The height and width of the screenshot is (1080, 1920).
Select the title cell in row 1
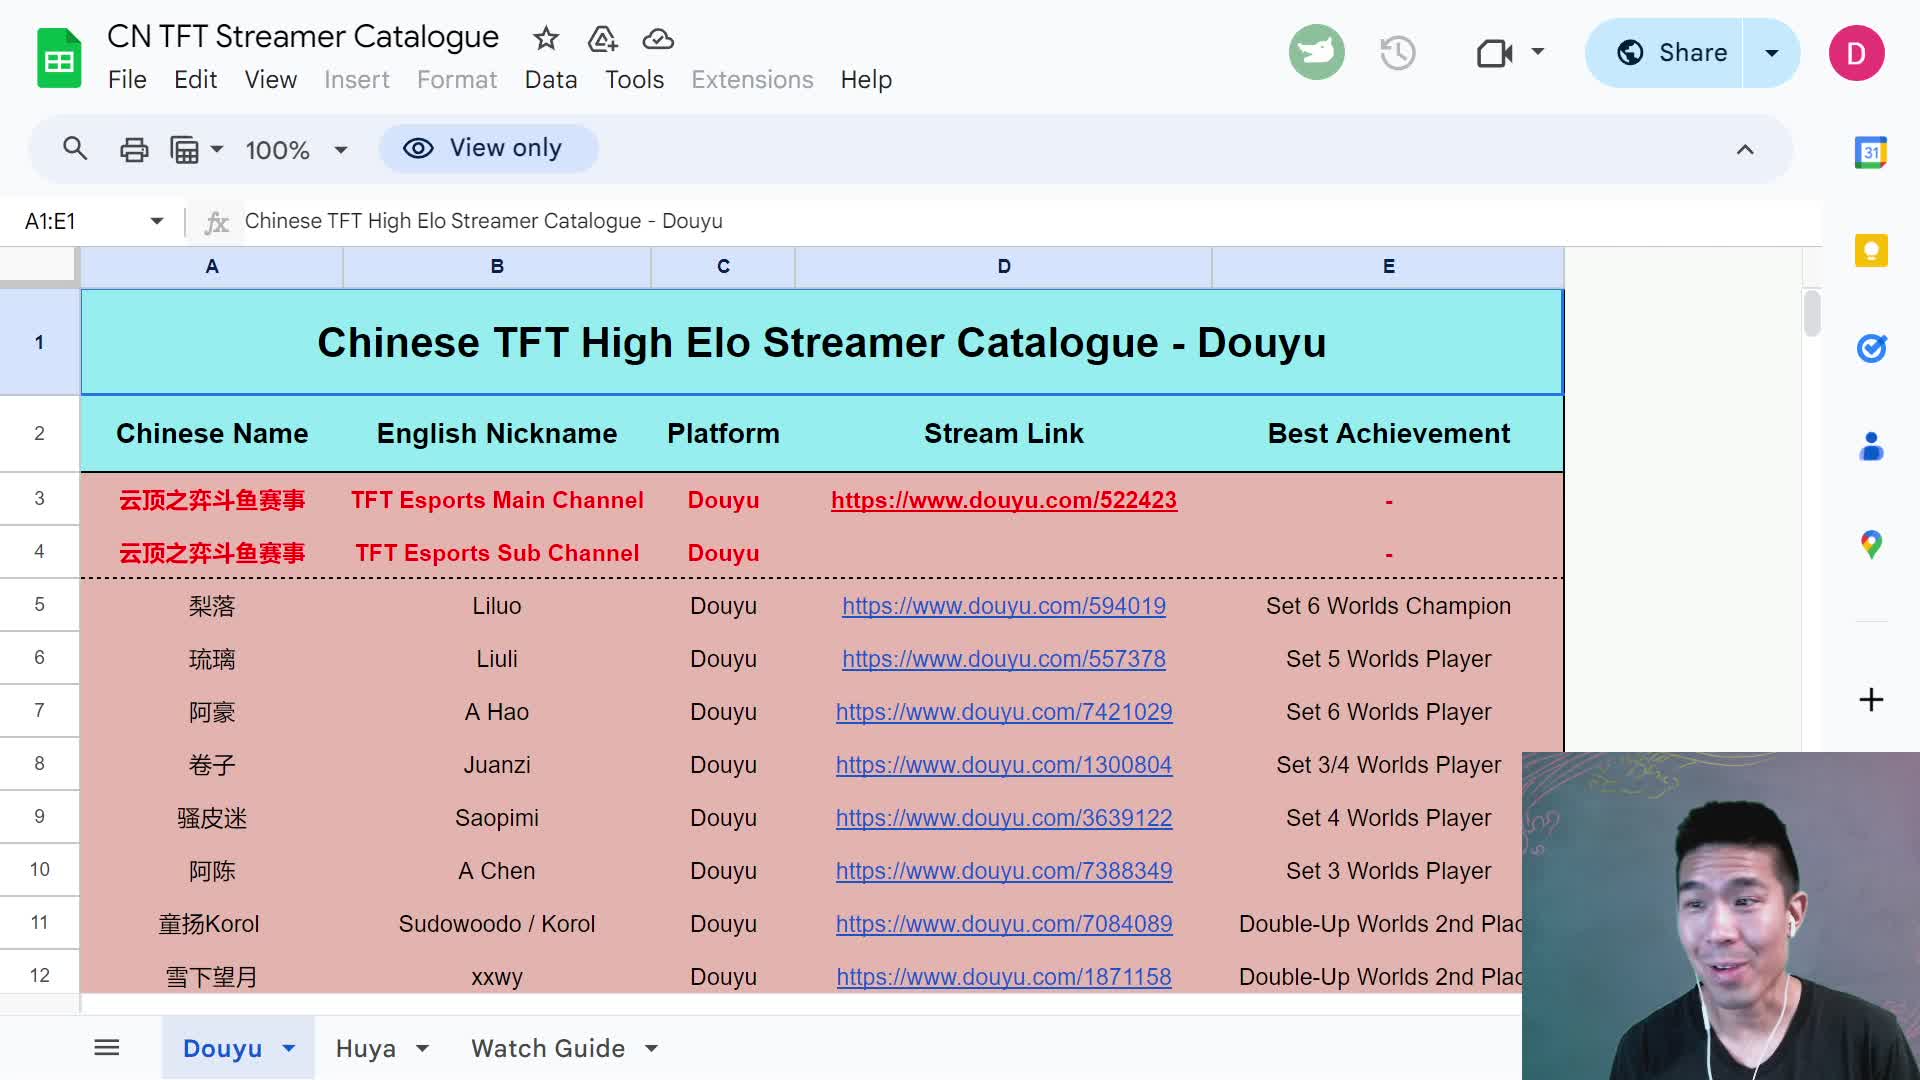(821, 342)
